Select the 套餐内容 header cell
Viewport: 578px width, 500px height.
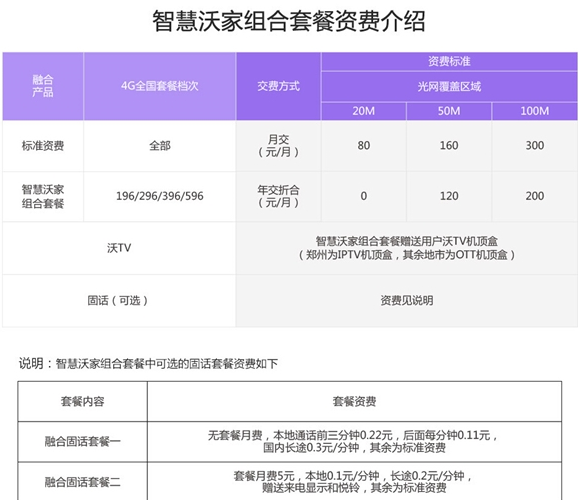click(83, 401)
